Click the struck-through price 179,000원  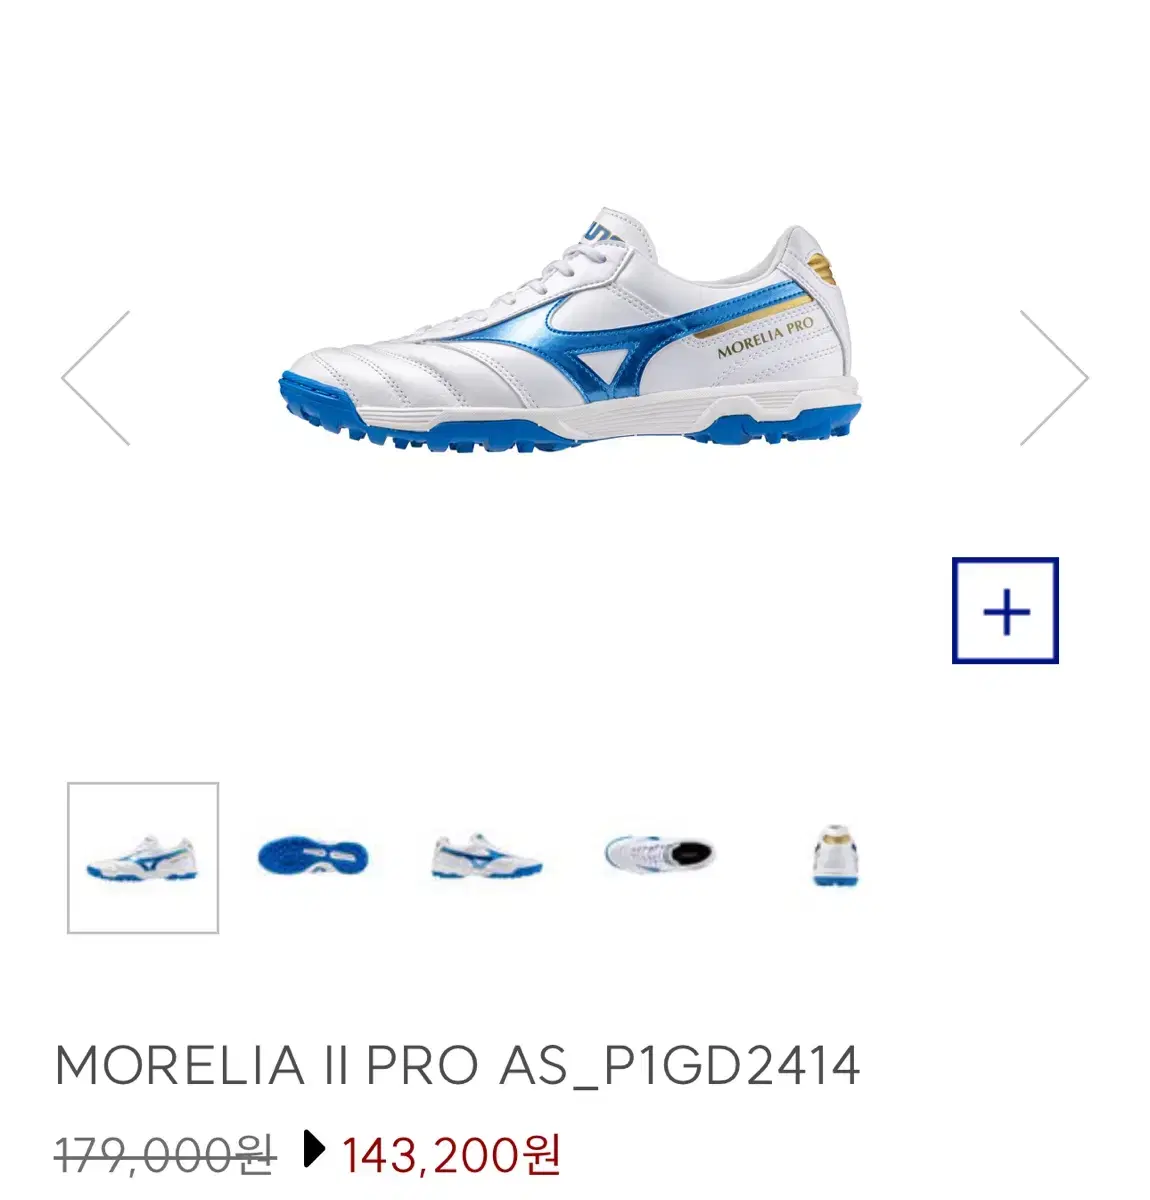pos(165,1155)
